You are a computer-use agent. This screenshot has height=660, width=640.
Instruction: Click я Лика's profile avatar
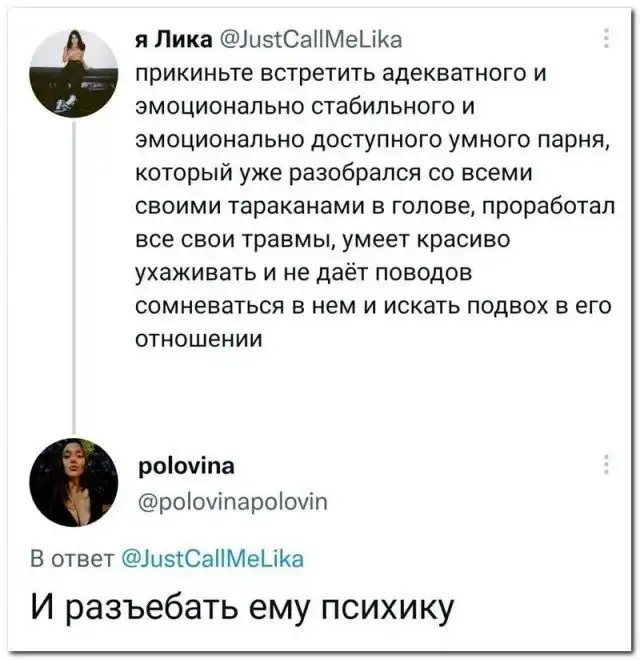(73, 72)
